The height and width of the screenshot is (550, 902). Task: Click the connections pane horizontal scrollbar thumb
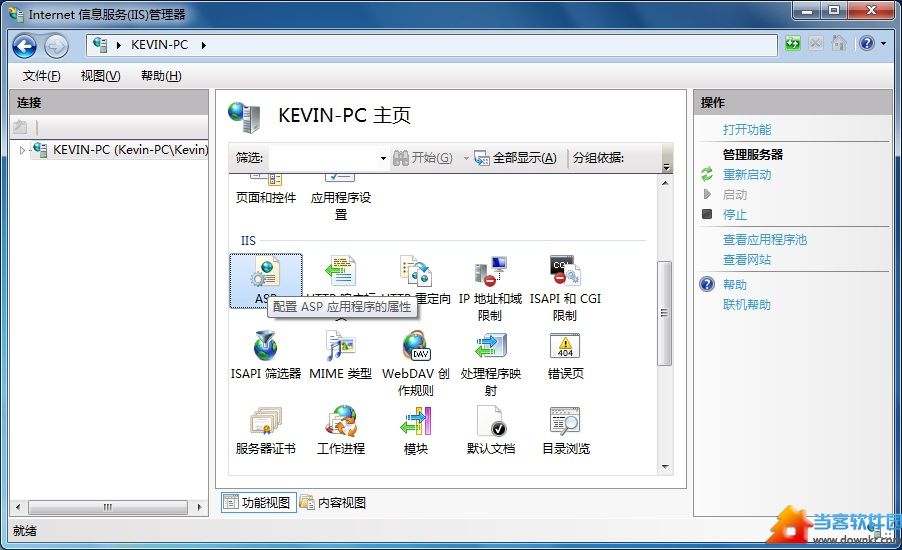108,507
